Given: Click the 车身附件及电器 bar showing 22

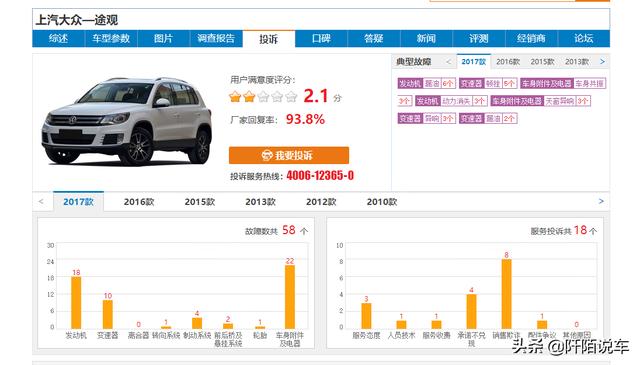Looking at the screenshot, I should (x=290, y=297).
